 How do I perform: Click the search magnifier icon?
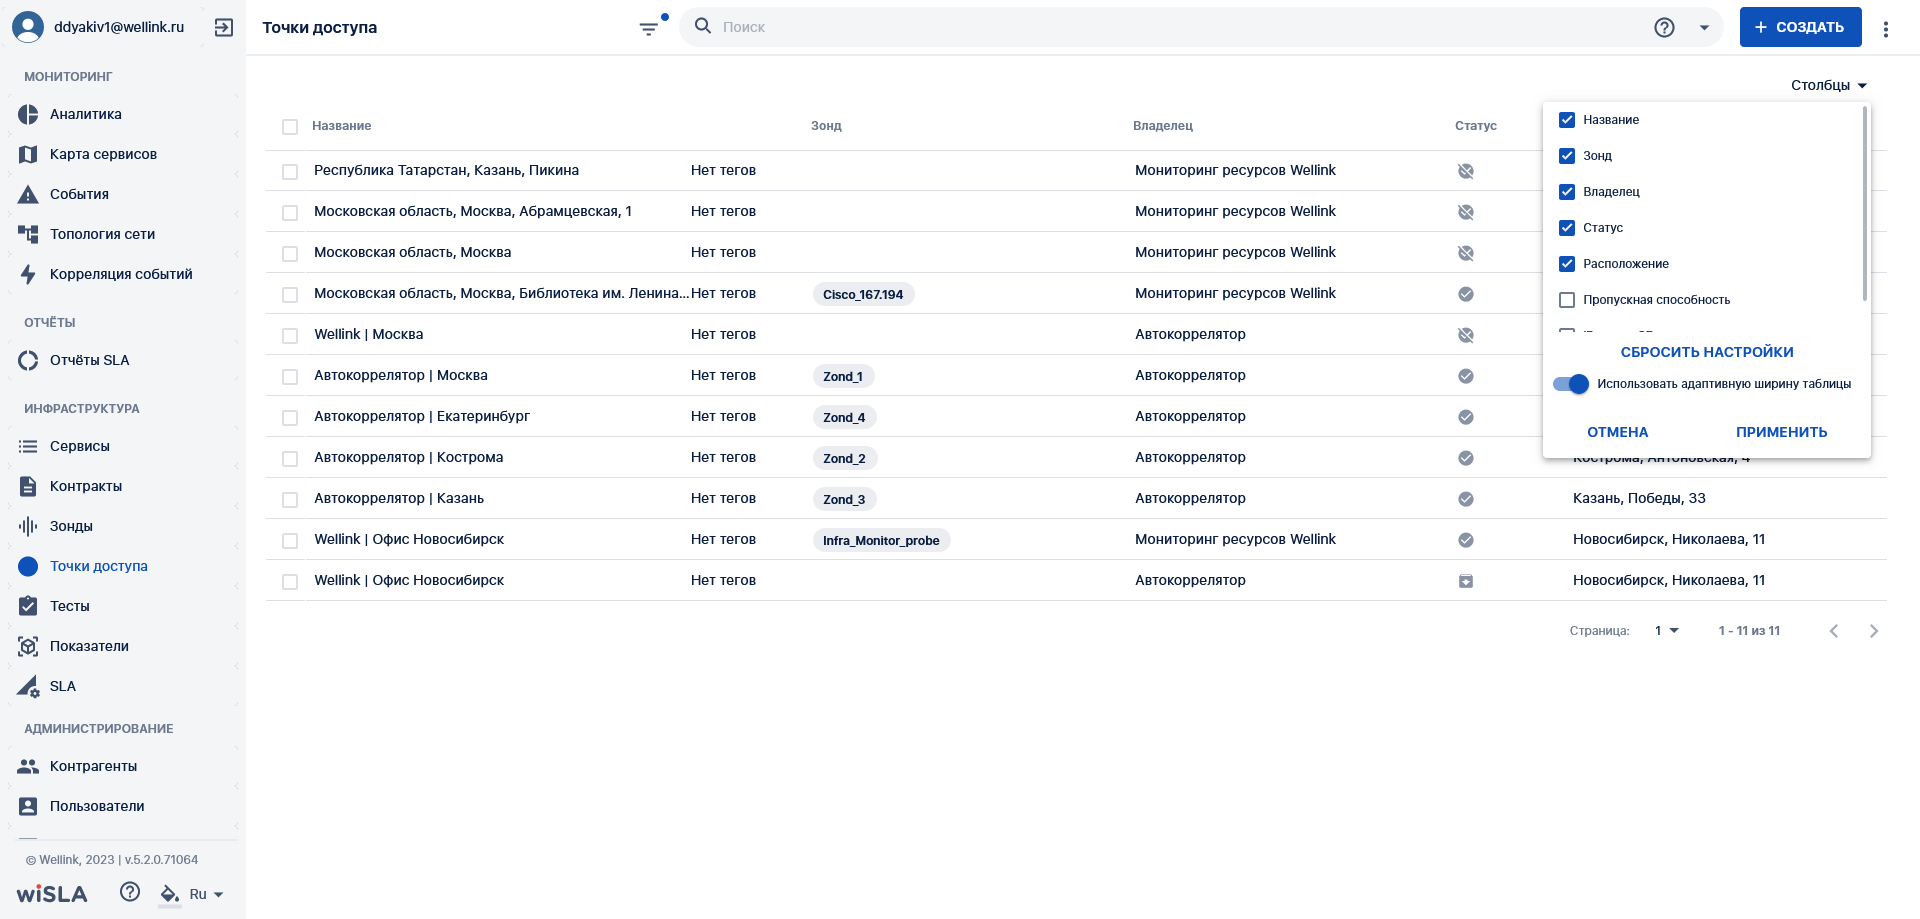coord(703,26)
